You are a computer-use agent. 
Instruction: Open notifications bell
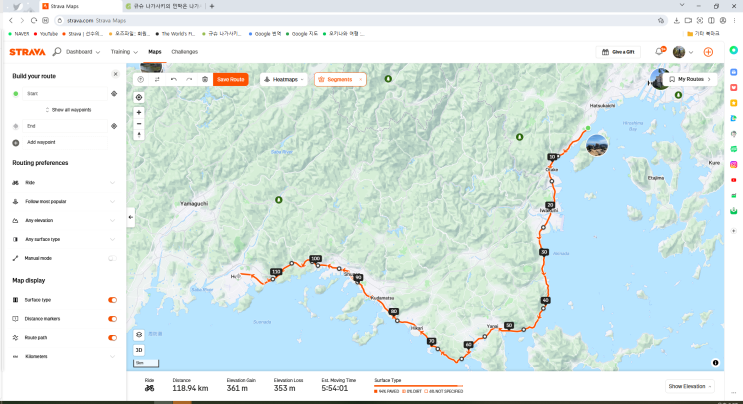pos(659,52)
